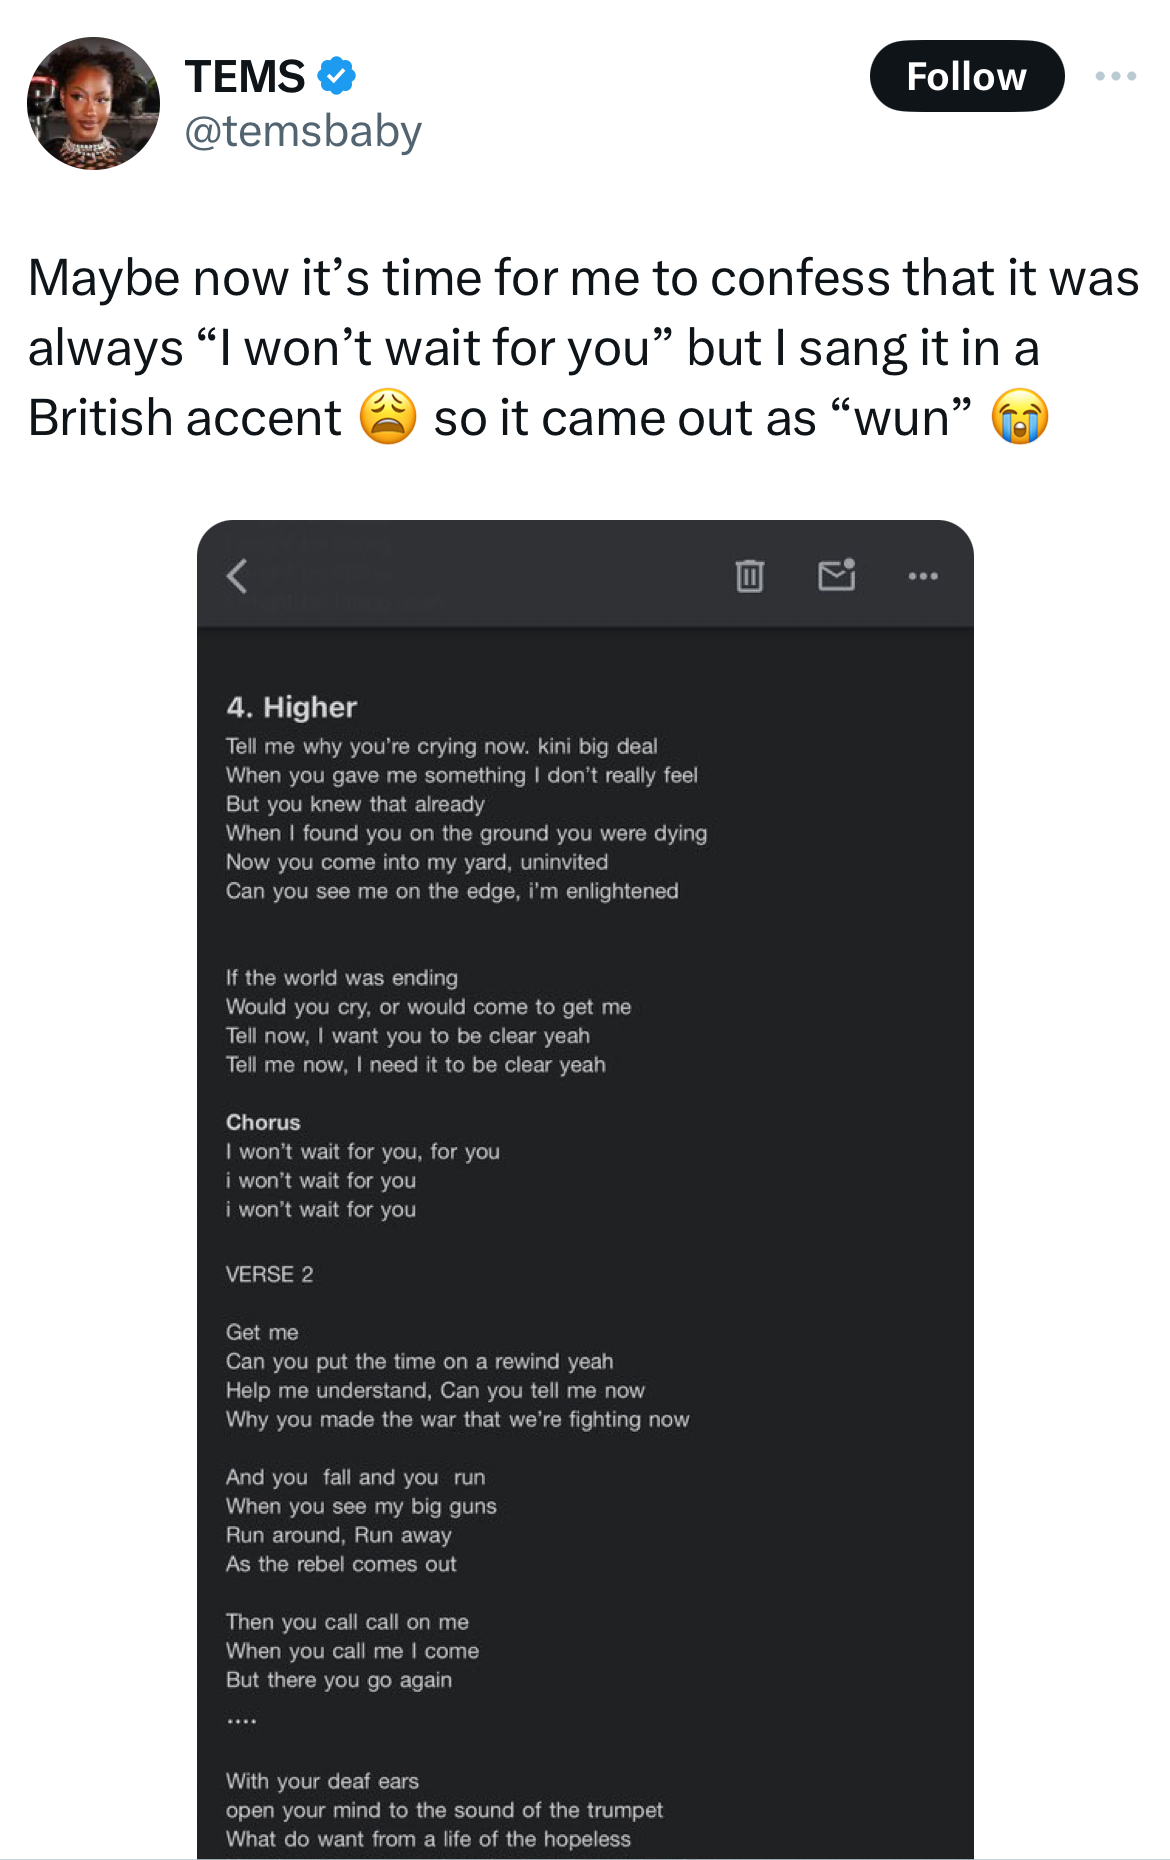The image size is (1170, 1860).
Task: Click the trash delete icon
Action: pos(749,576)
